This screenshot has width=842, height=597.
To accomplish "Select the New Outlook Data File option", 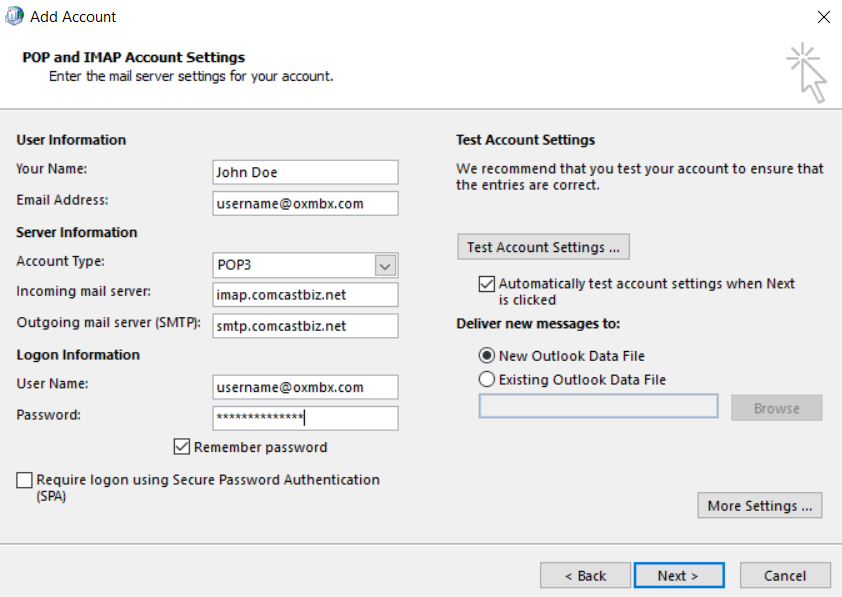I will click(x=485, y=355).
